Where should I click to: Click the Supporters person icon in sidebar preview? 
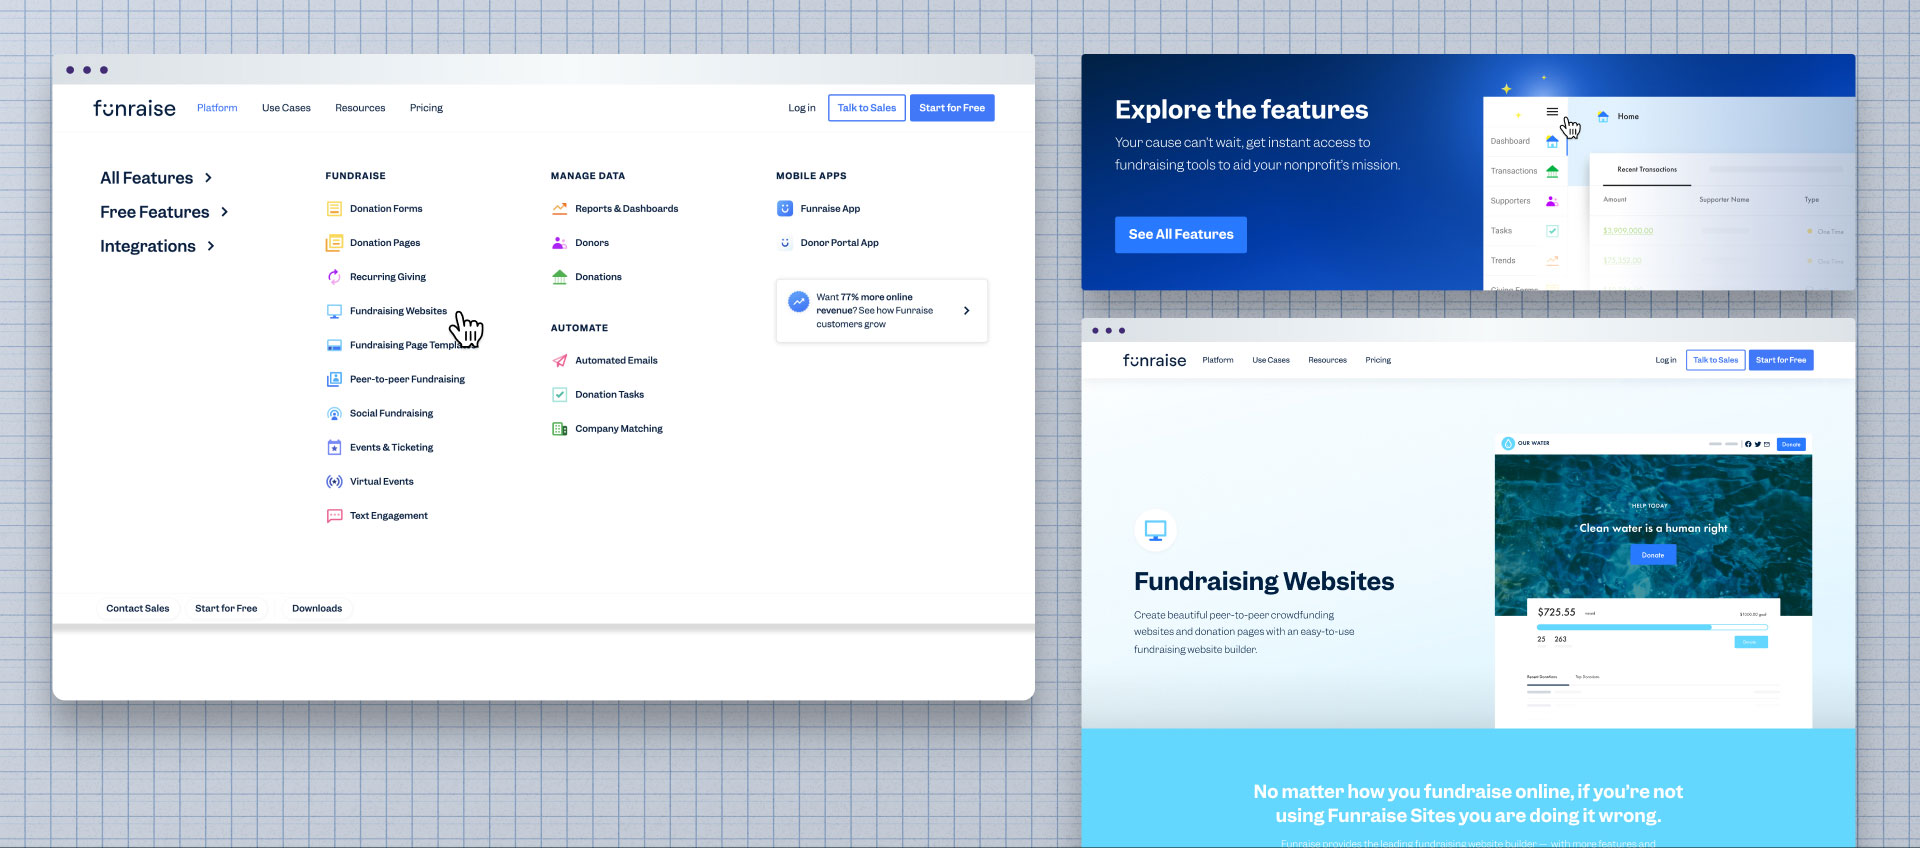1552,201
